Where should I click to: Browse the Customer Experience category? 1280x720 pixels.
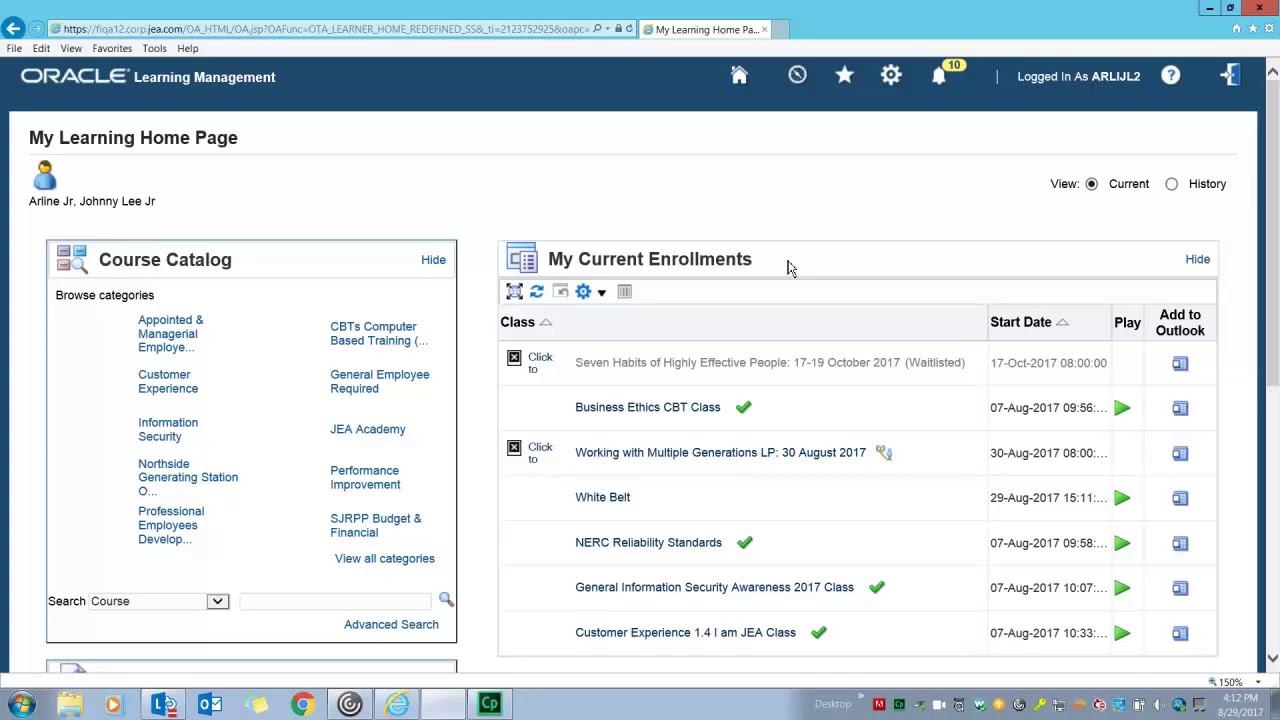[x=168, y=381]
